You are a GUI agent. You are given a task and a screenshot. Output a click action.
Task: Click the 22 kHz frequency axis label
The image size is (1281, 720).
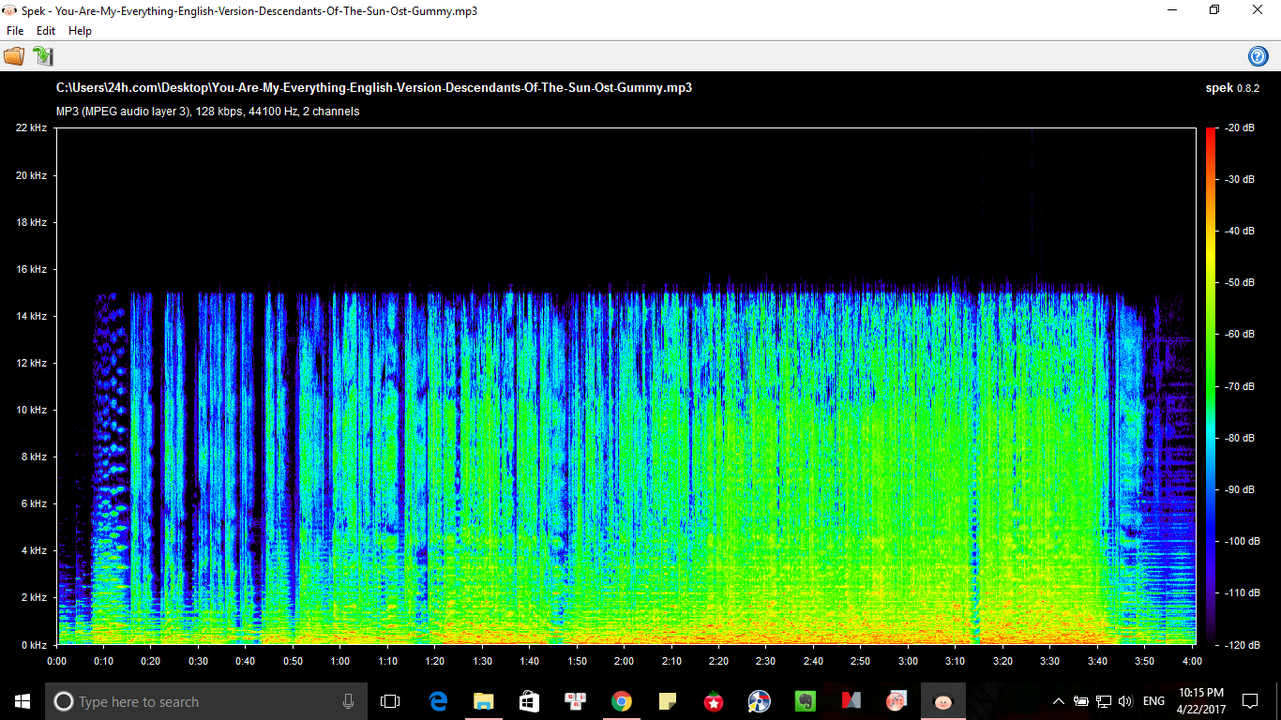(31, 128)
